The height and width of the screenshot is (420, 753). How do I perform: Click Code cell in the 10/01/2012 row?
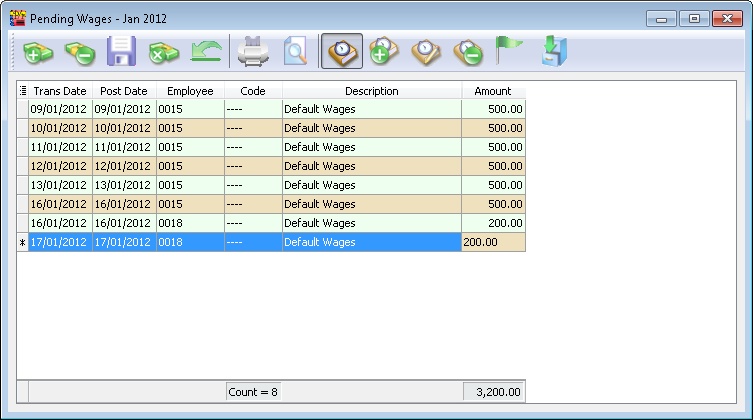[253, 128]
